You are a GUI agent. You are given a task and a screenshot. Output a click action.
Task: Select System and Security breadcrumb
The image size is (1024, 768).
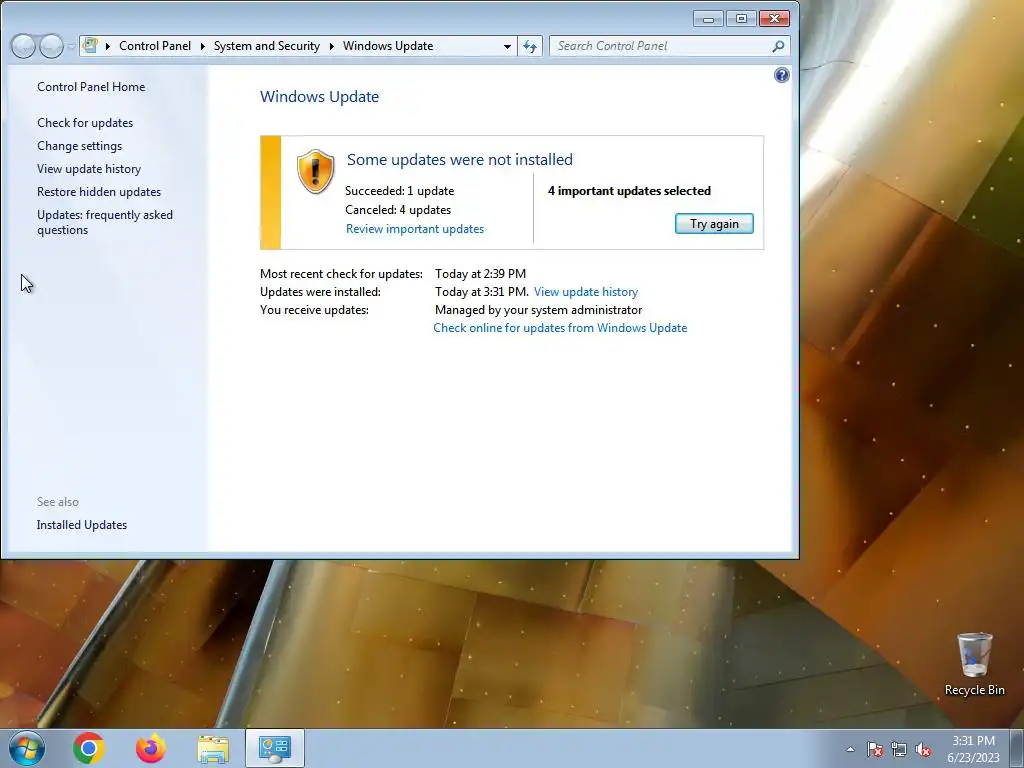pyautogui.click(x=266, y=46)
